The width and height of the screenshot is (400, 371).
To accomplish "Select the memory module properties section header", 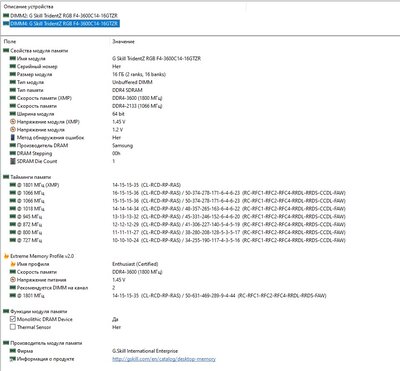I will pyautogui.click(x=39, y=51).
